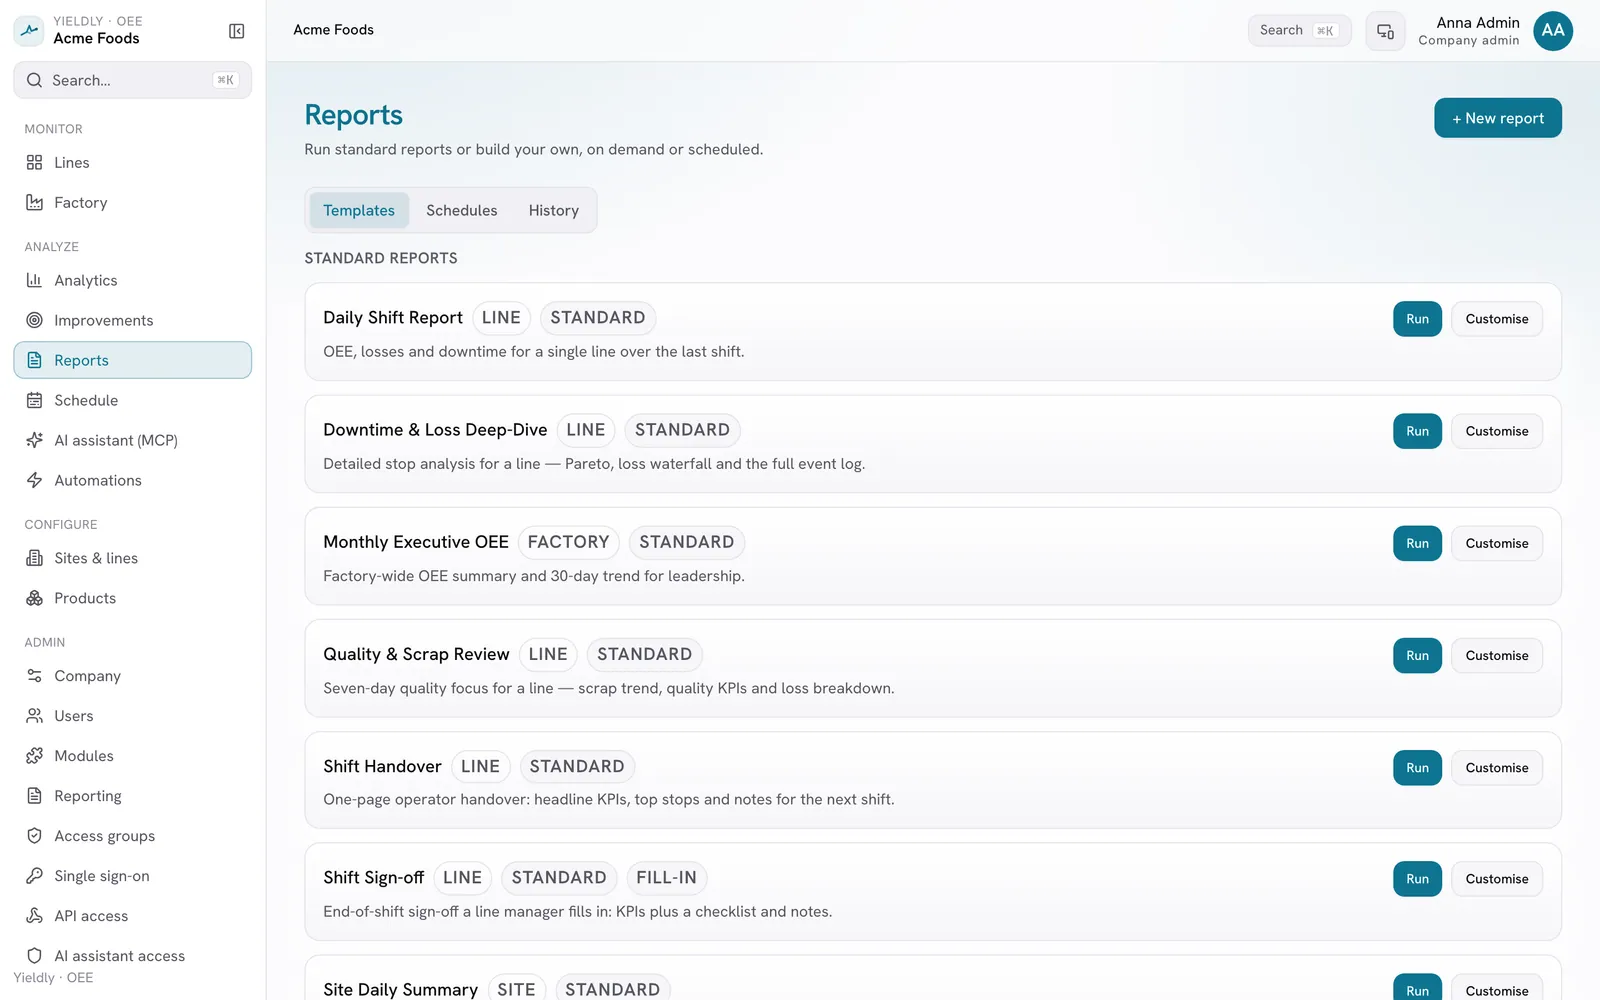Open Sites & lines building icon
Screen dimensions: 1600x1000
coord(34,558)
